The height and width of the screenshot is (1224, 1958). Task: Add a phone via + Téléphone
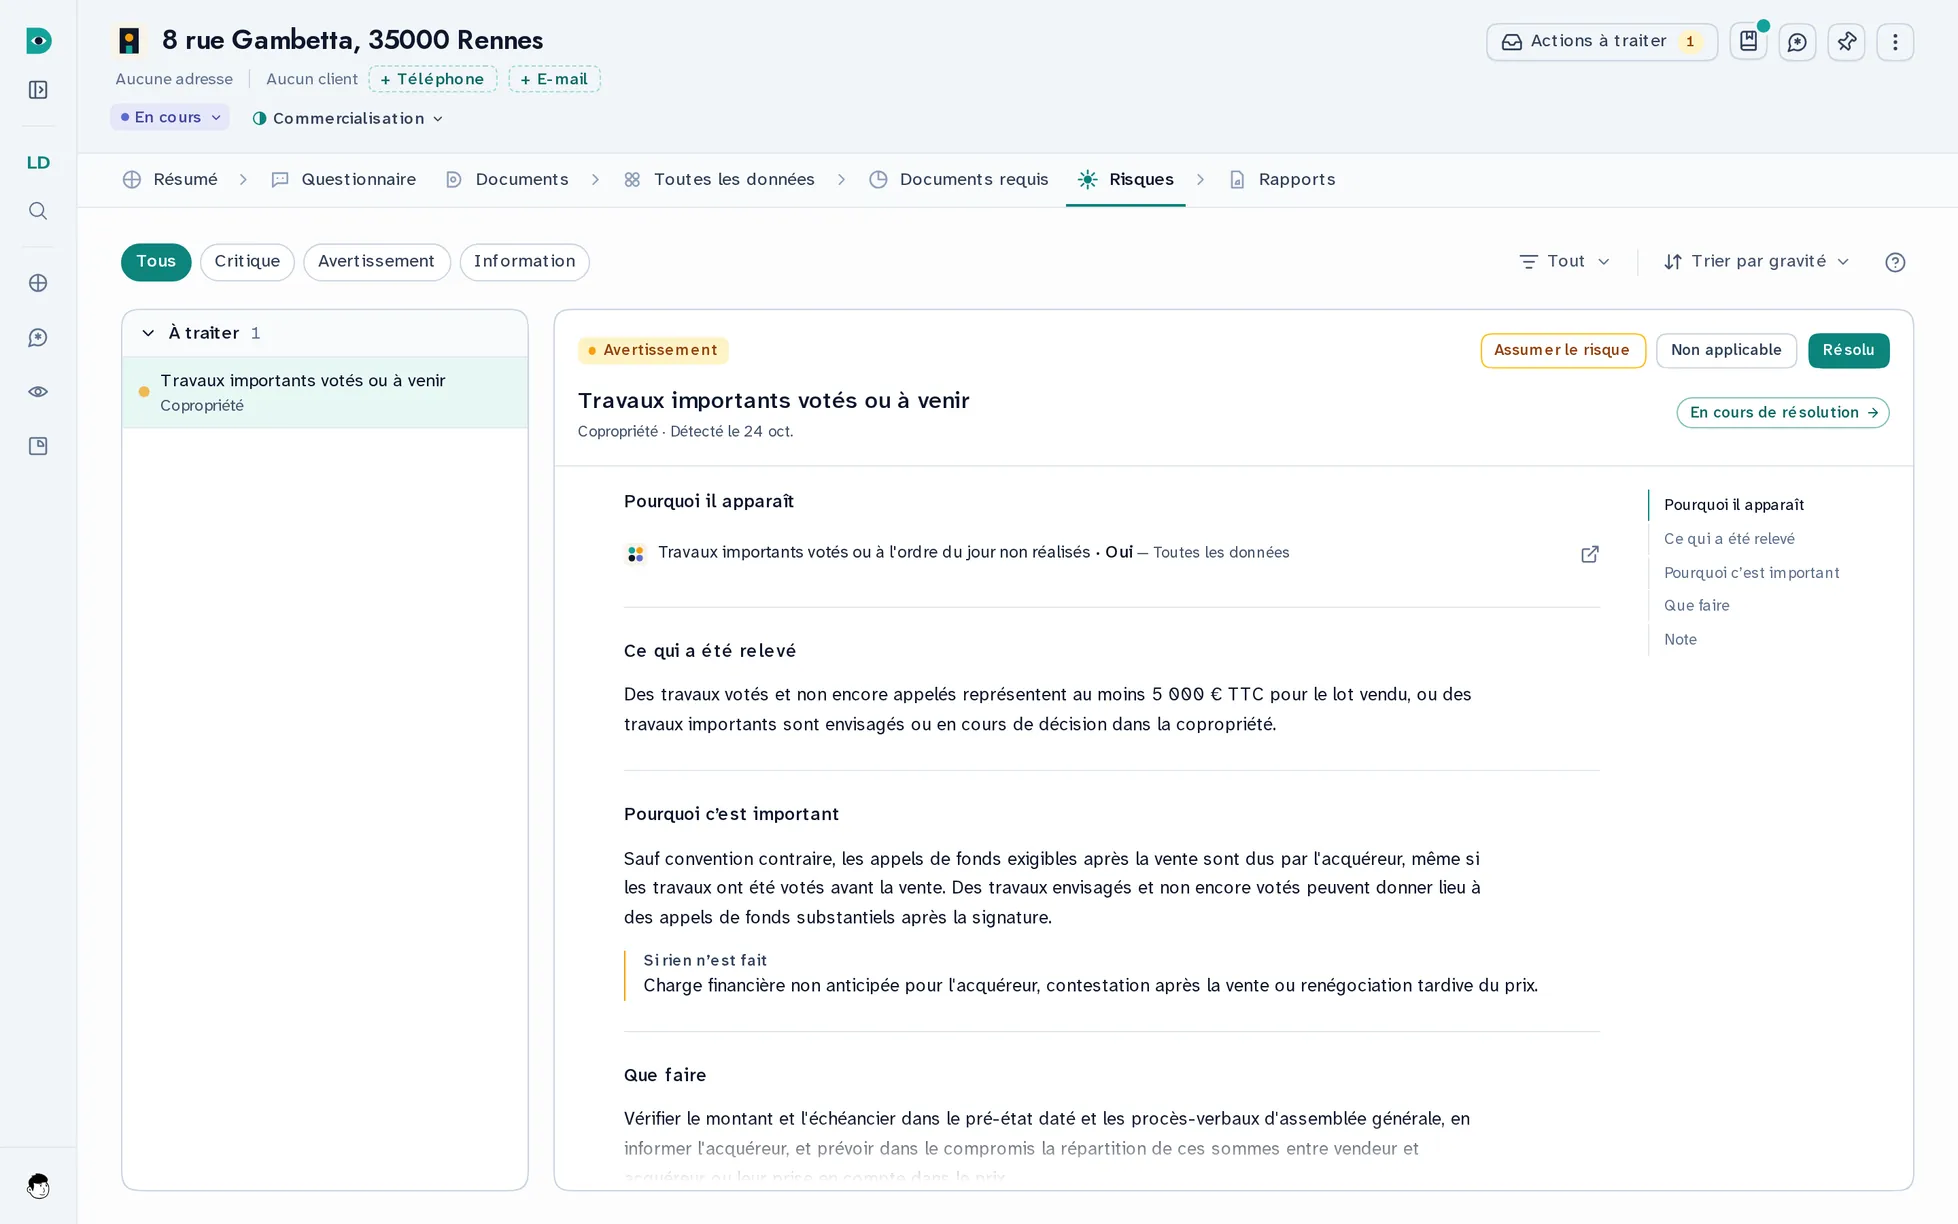point(433,79)
